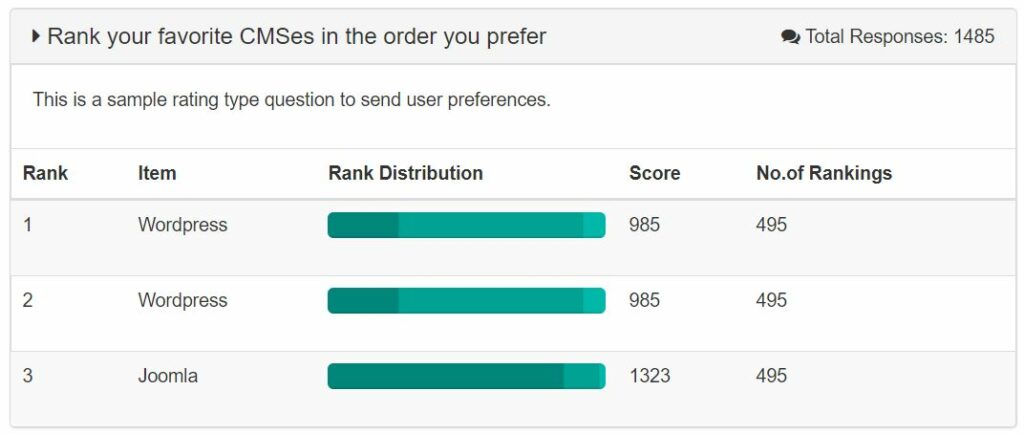
Task: Select the Rank Distribution column header
Action: coord(405,173)
